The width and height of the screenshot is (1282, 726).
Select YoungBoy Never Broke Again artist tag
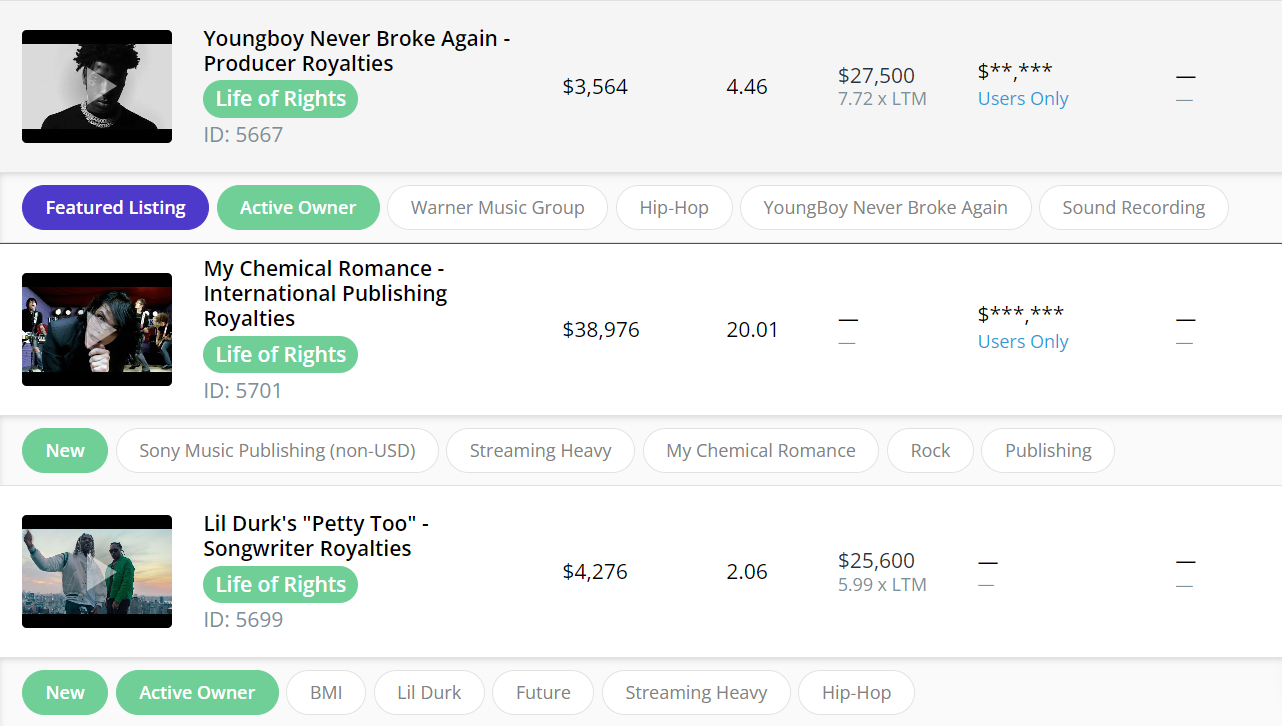coord(885,208)
